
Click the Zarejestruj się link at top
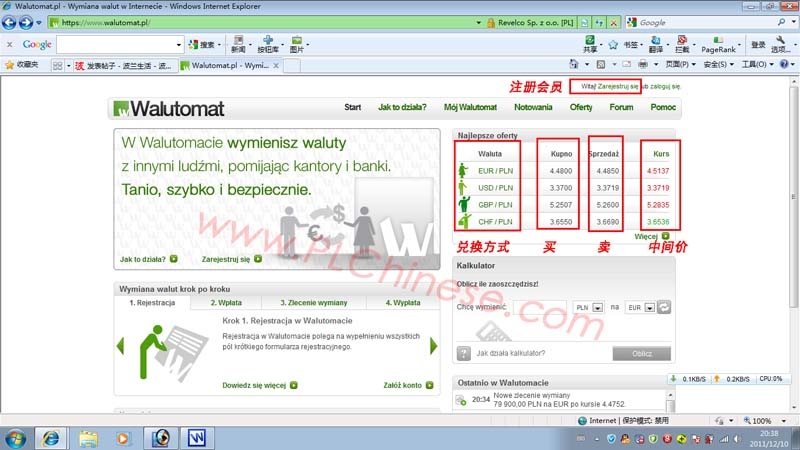point(618,86)
